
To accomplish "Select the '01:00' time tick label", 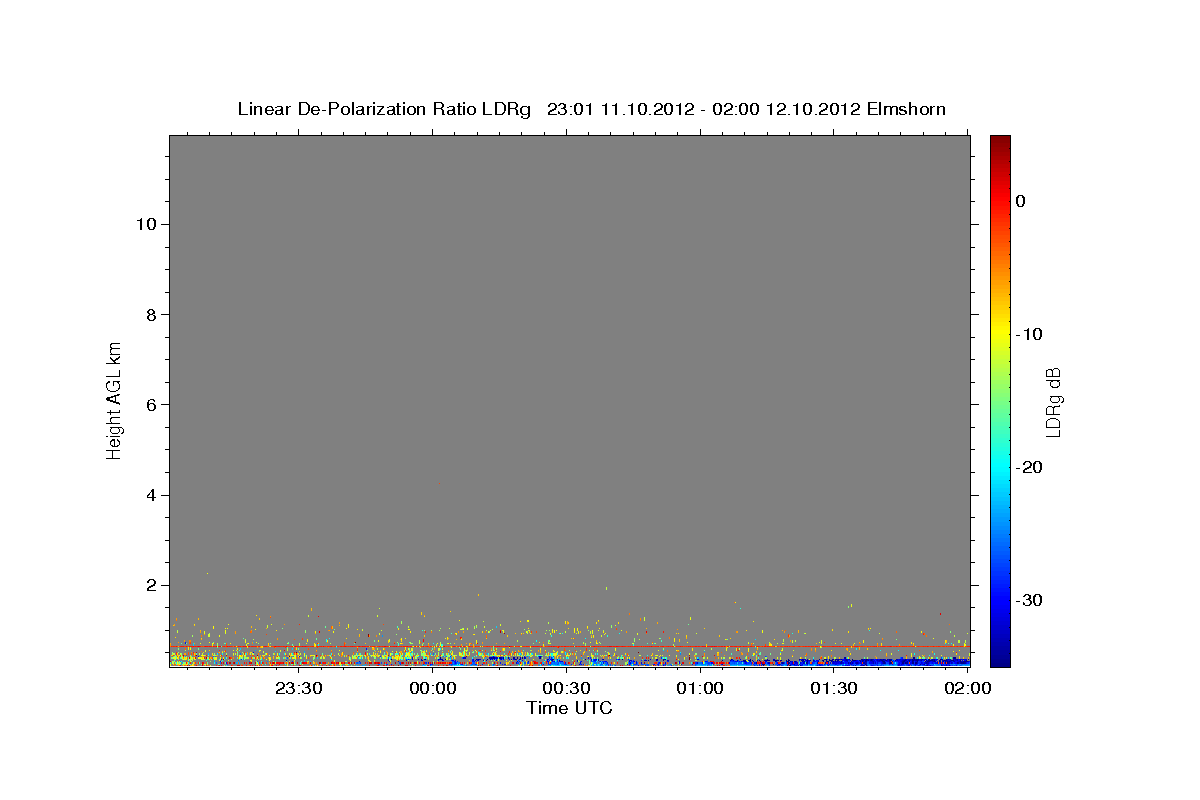I will coord(700,688).
